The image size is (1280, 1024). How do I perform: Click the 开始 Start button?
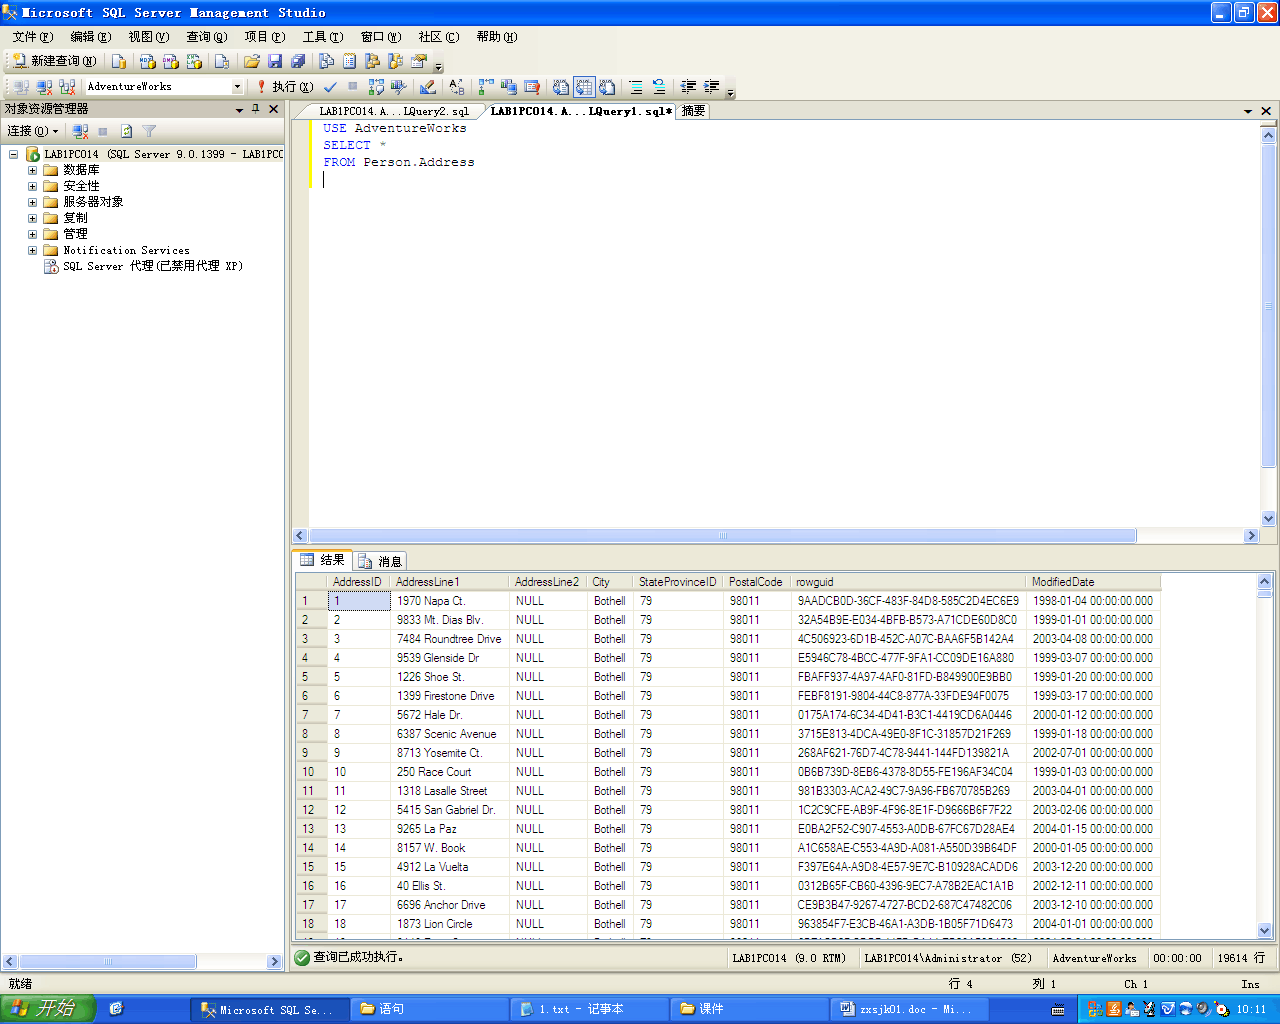click(47, 1008)
